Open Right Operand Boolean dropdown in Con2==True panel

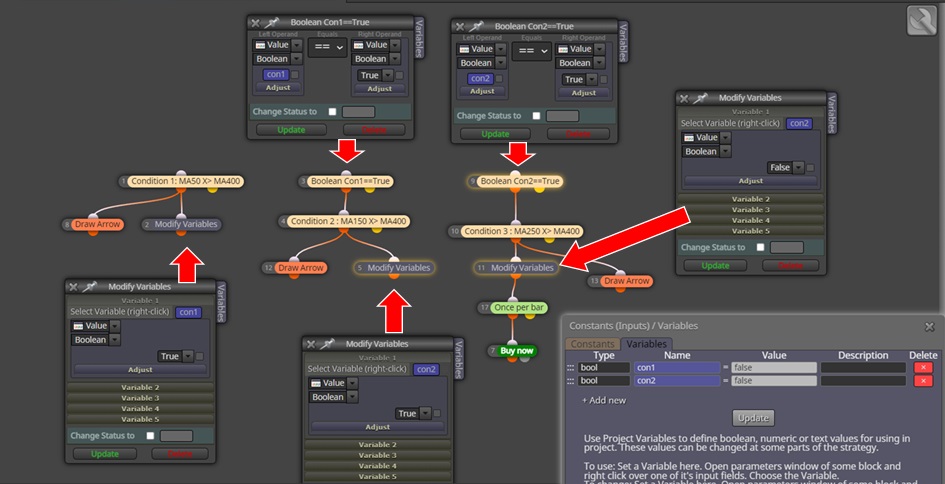(x=599, y=63)
